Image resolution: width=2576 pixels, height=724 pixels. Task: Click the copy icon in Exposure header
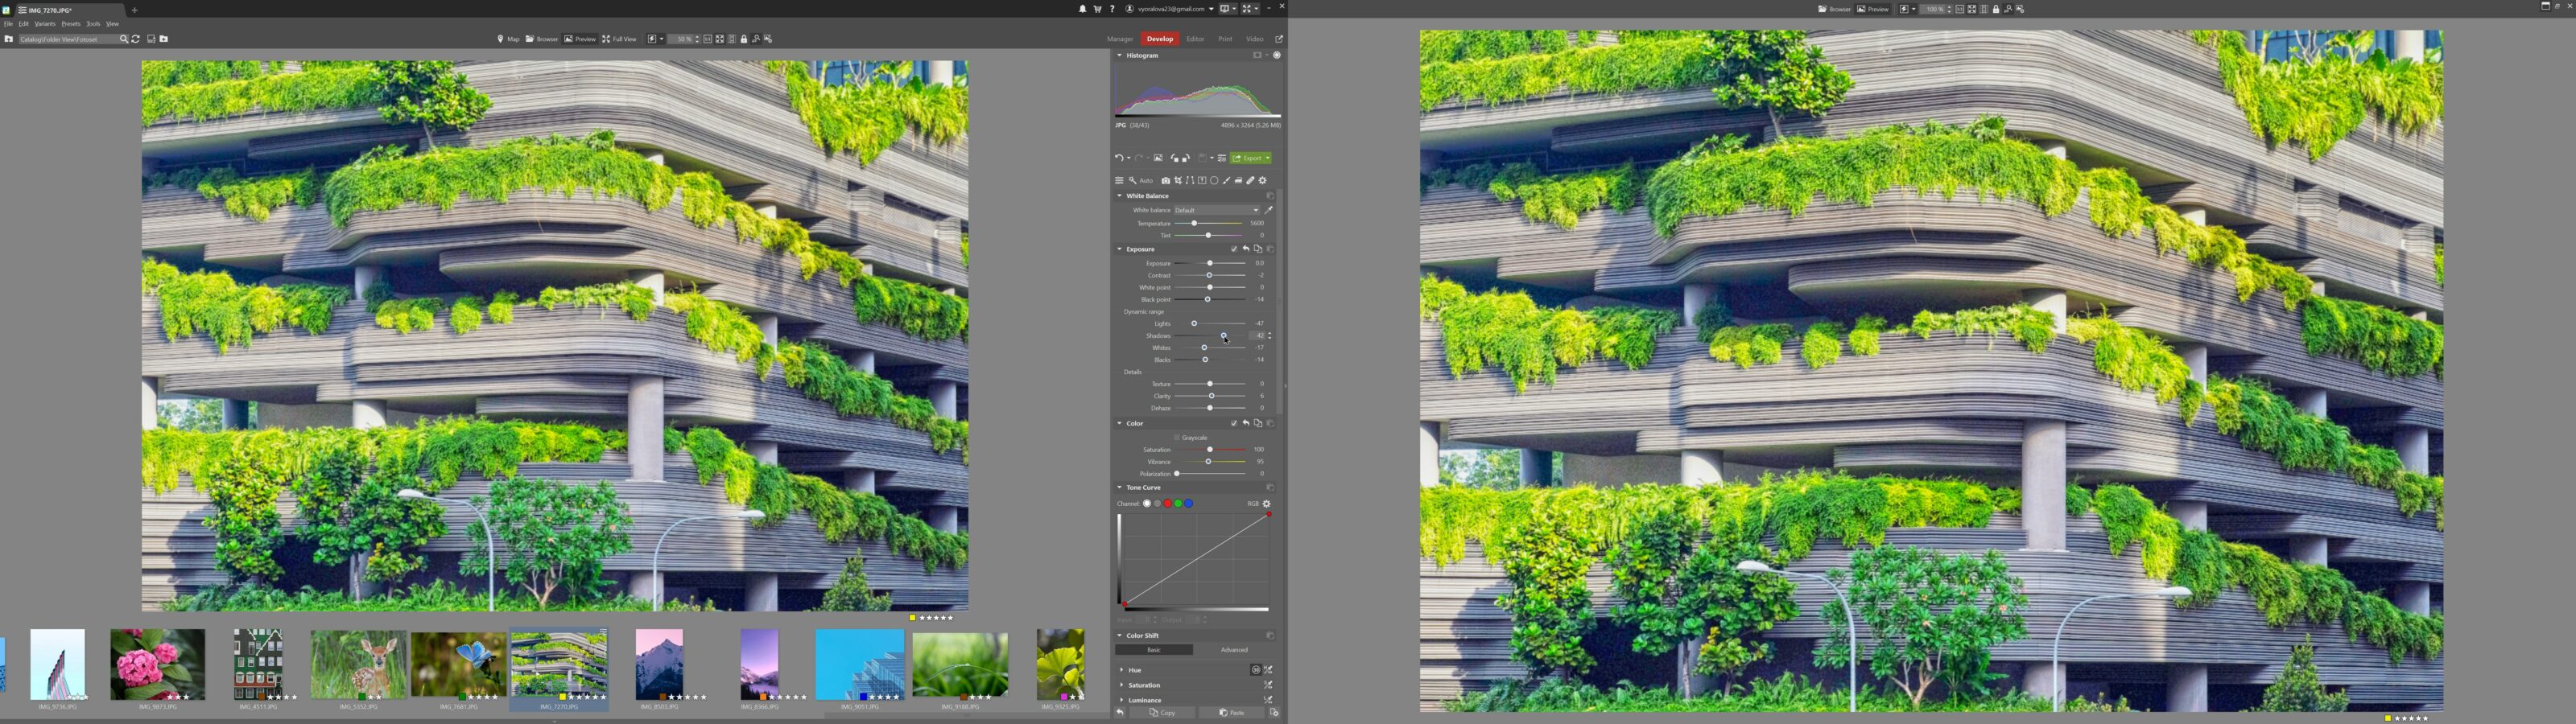(x=1258, y=249)
